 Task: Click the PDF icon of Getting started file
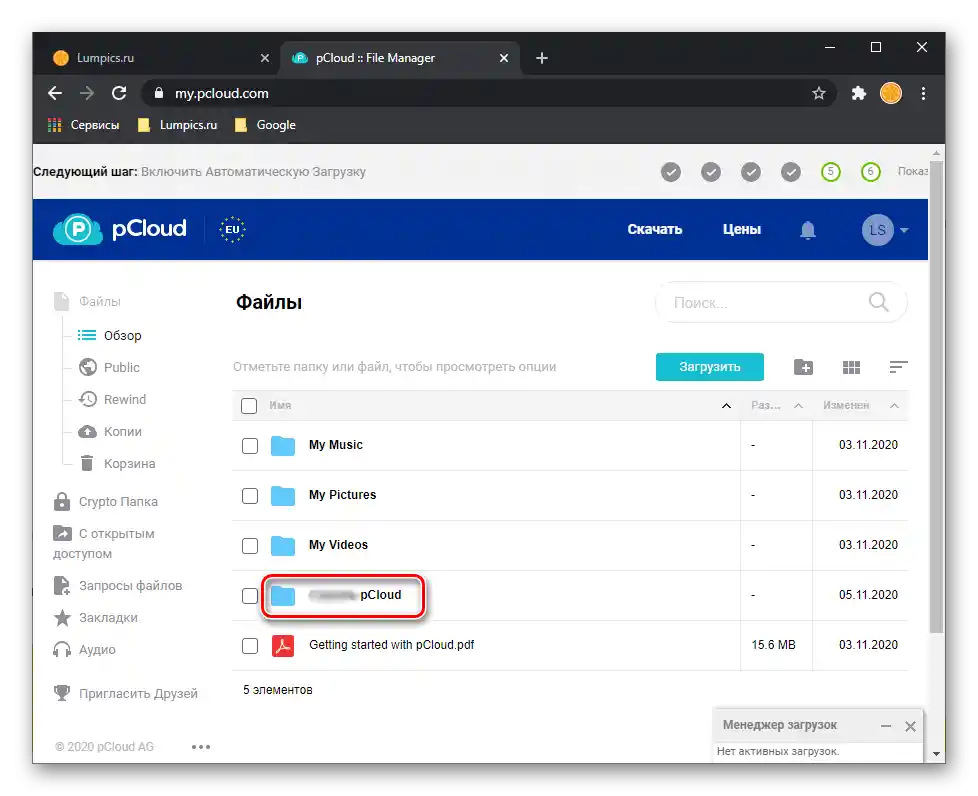click(x=283, y=646)
